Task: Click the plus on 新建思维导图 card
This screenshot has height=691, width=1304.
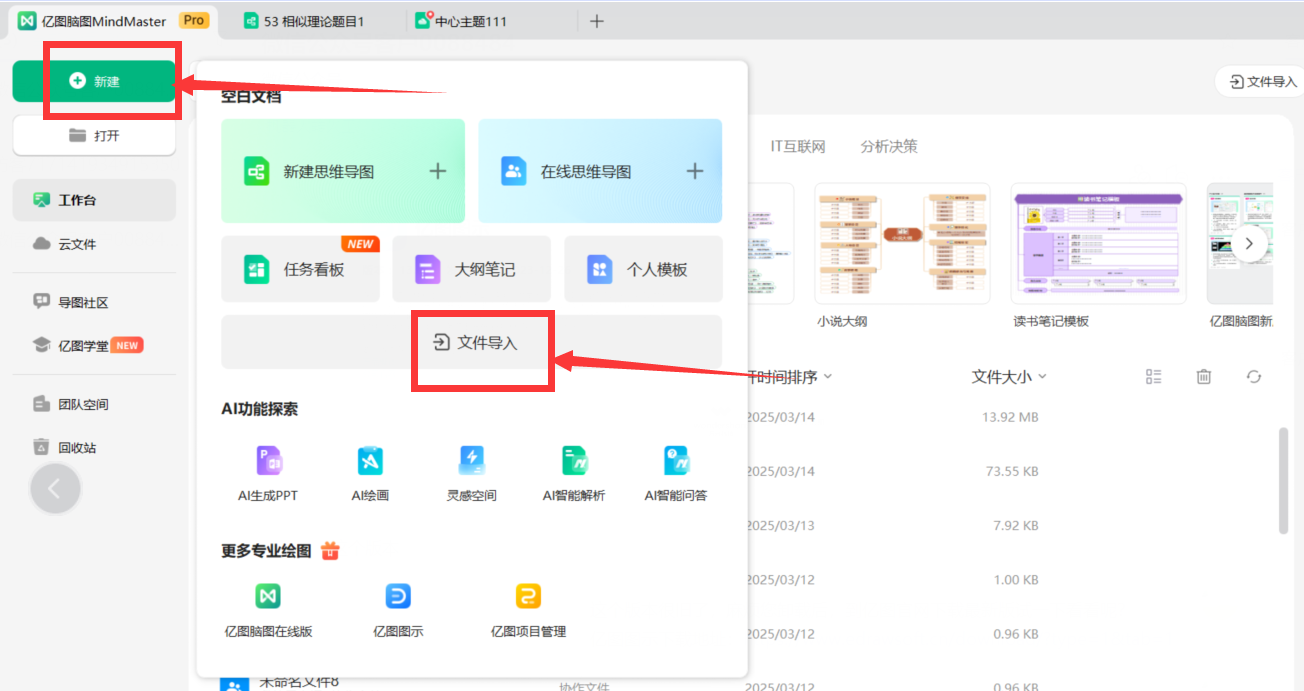Action: (438, 171)
